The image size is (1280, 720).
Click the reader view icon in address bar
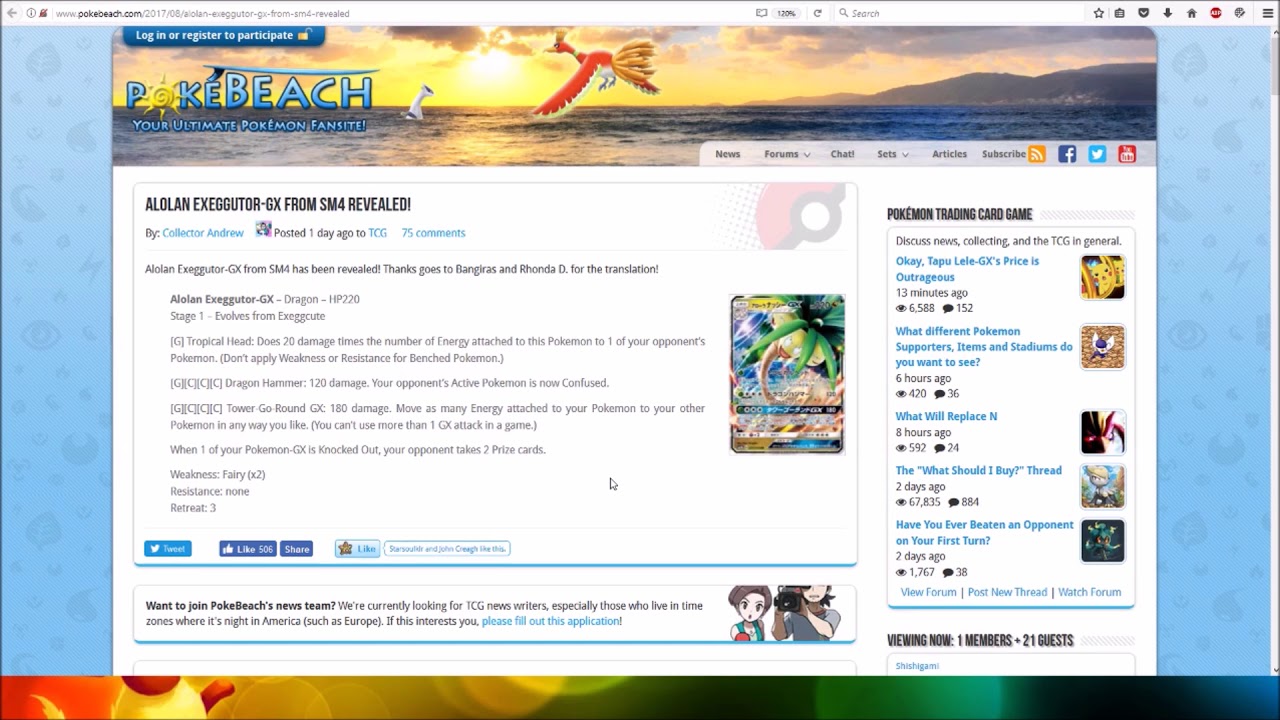pyautogui.click(x=762, y=13)
